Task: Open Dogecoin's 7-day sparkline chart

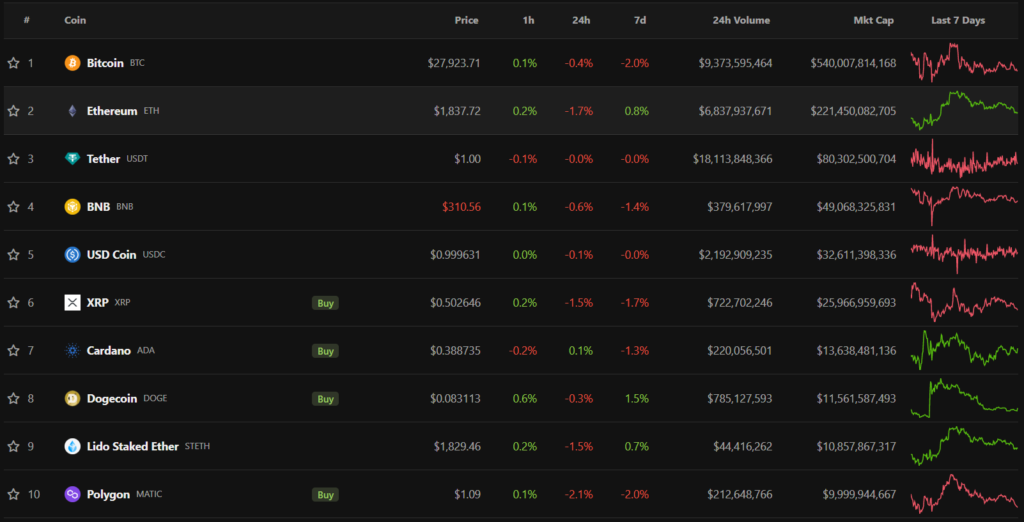Action: tap(964, 399)
